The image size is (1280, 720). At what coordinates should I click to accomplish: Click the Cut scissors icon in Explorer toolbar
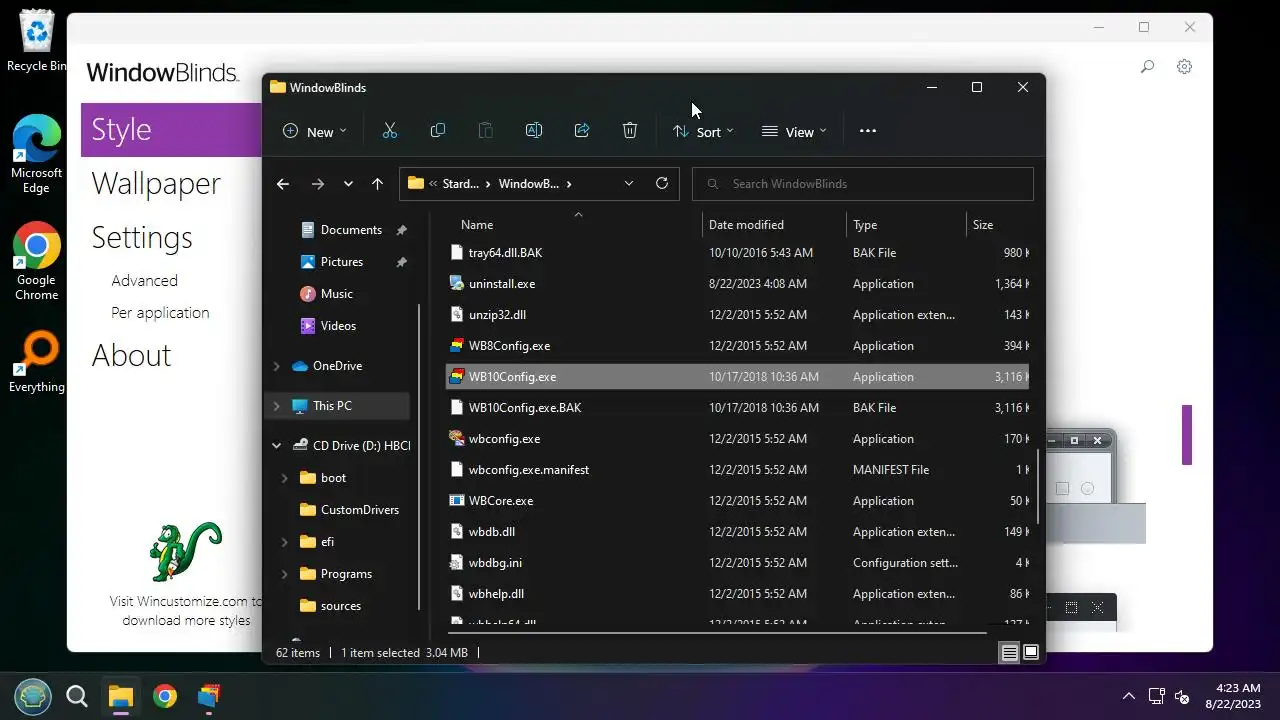pos(390,131)
